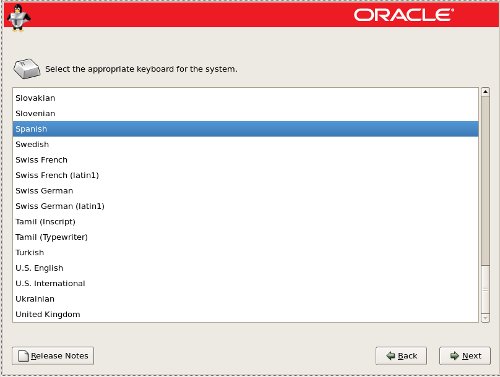Image resolution: width=500 pixels, height=377 pixels.
Task: Select Slovakian keyboard layout
Action: coord(245,98)
